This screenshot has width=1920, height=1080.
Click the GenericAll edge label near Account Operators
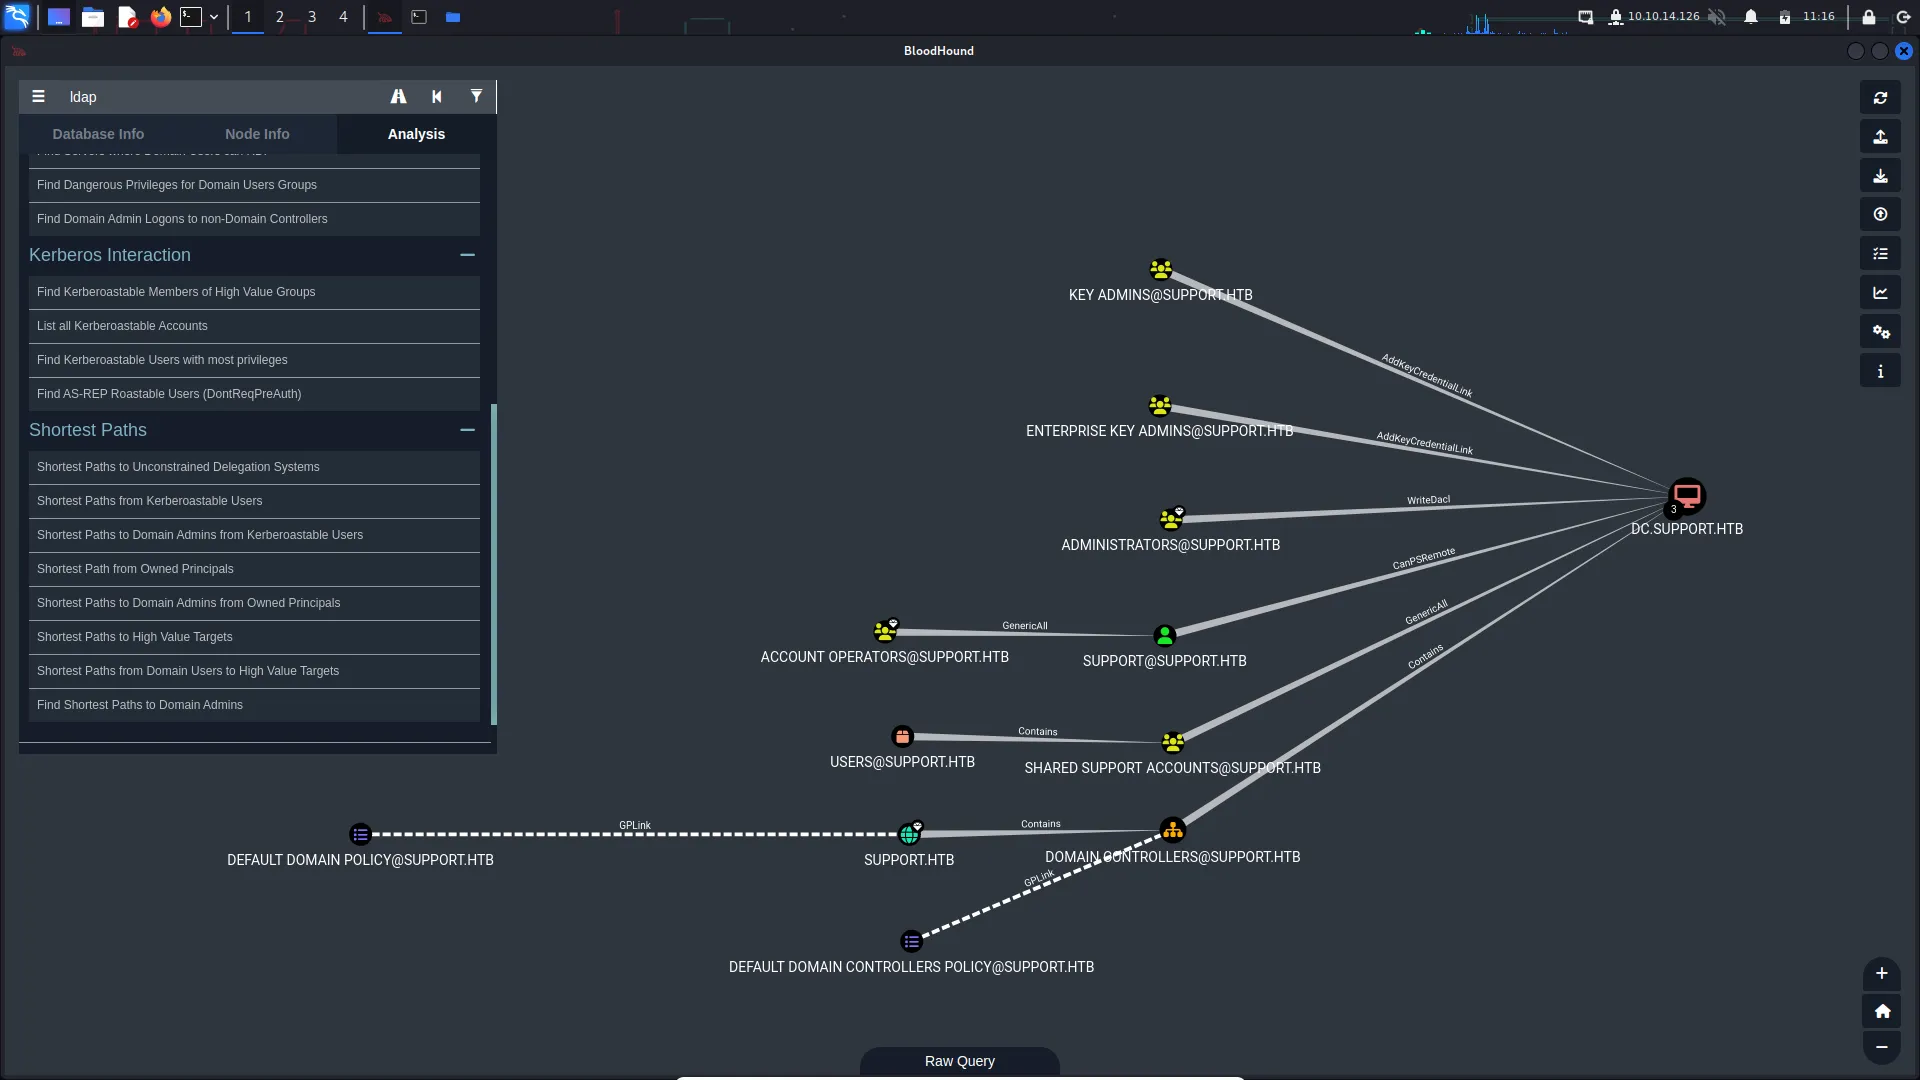1025,626
